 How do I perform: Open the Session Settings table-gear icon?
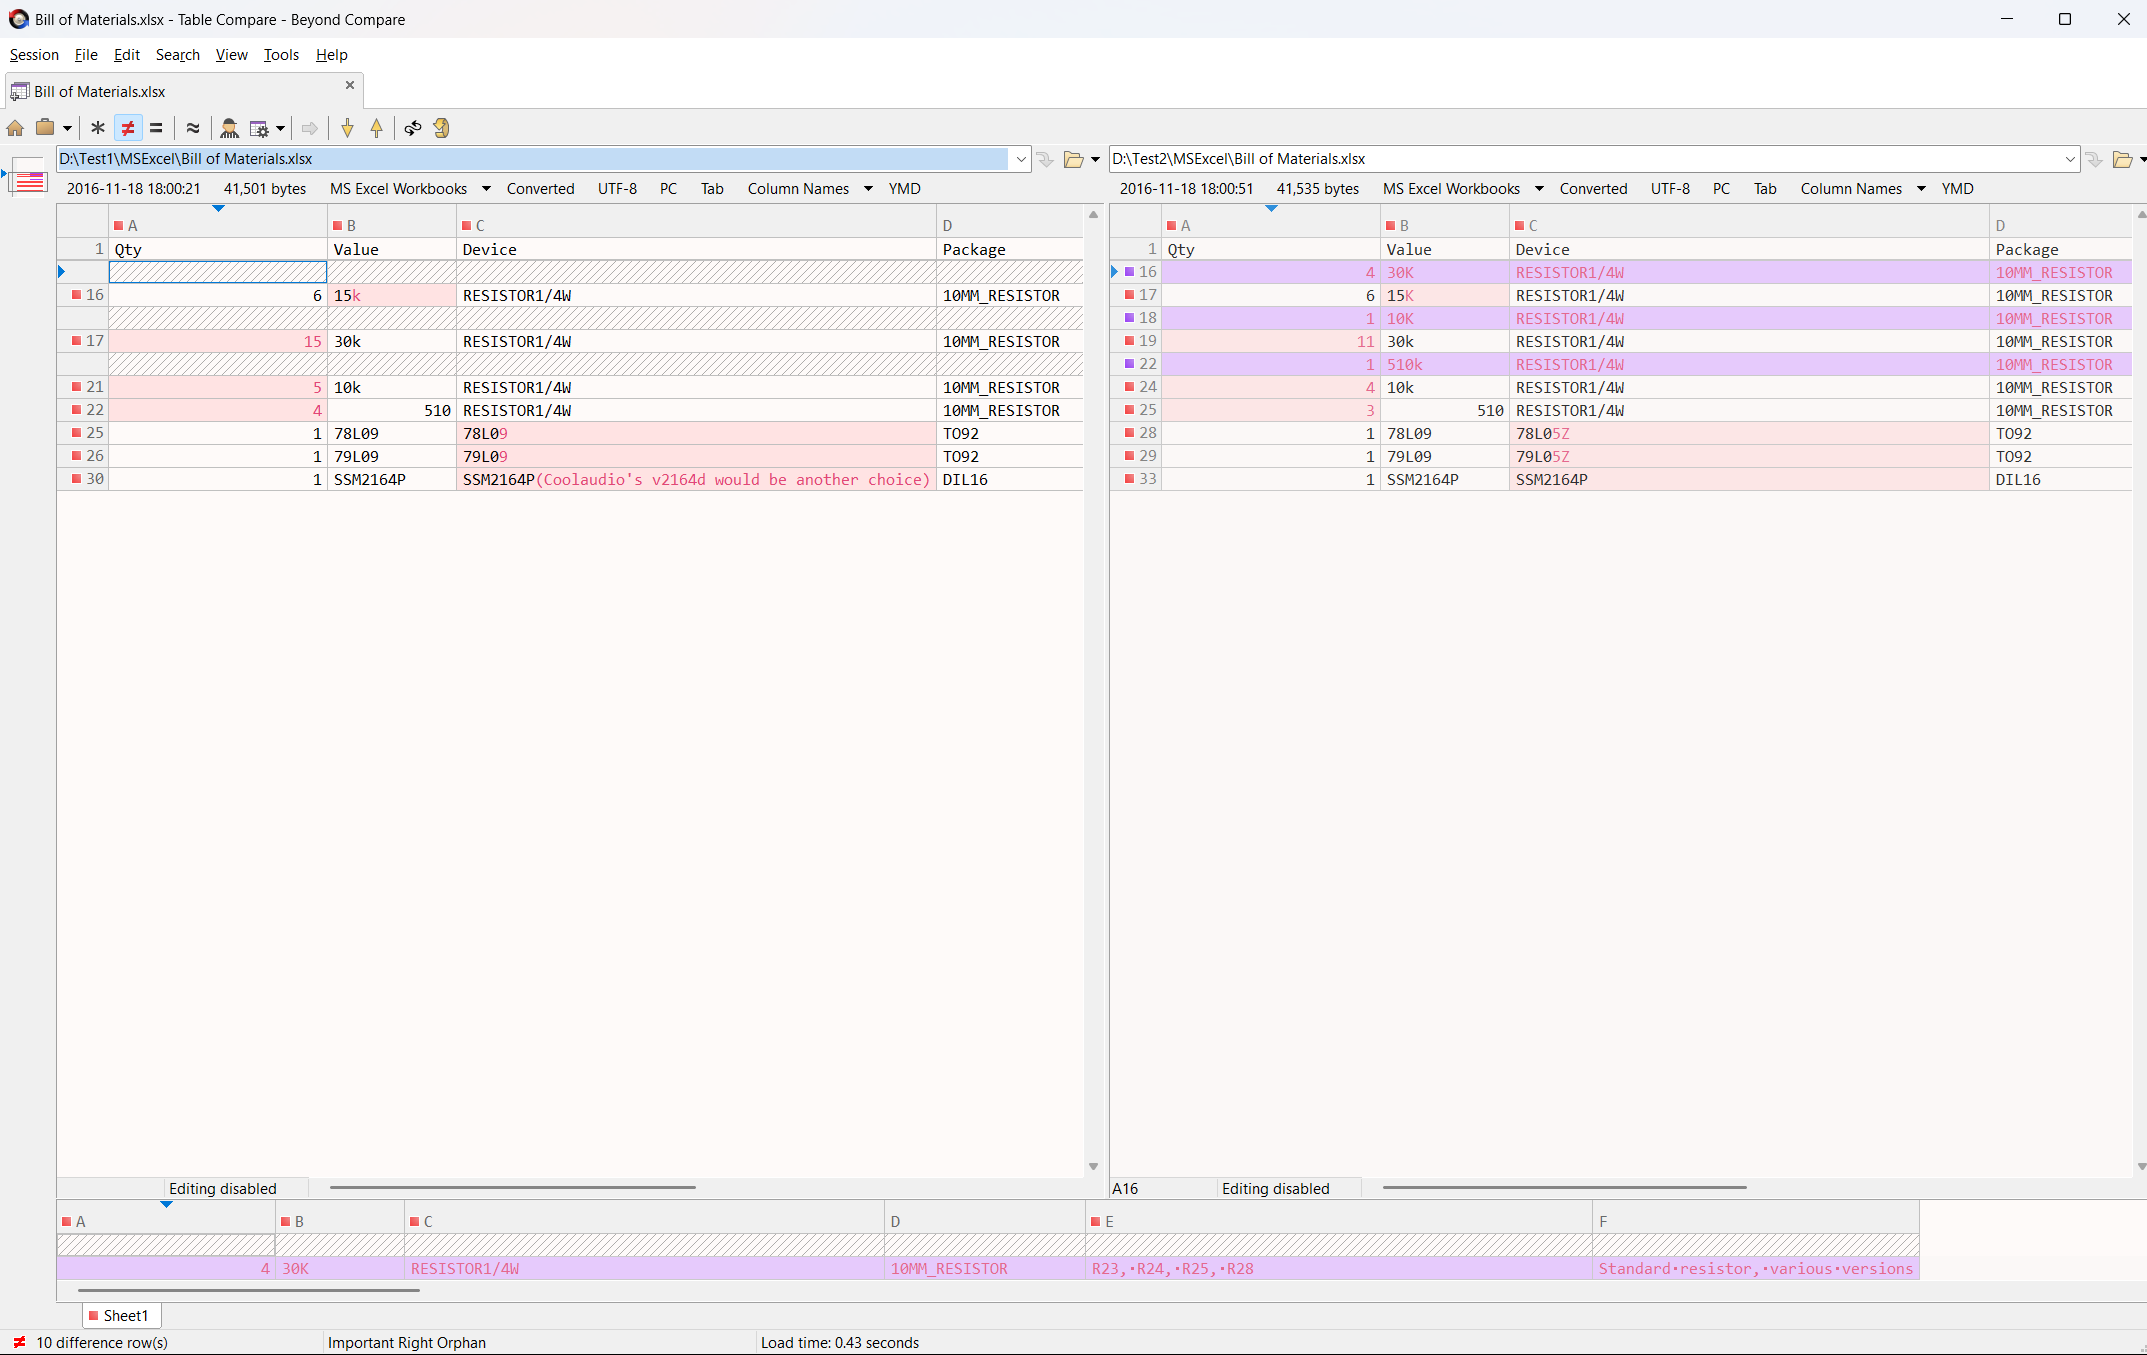point(259,128)
